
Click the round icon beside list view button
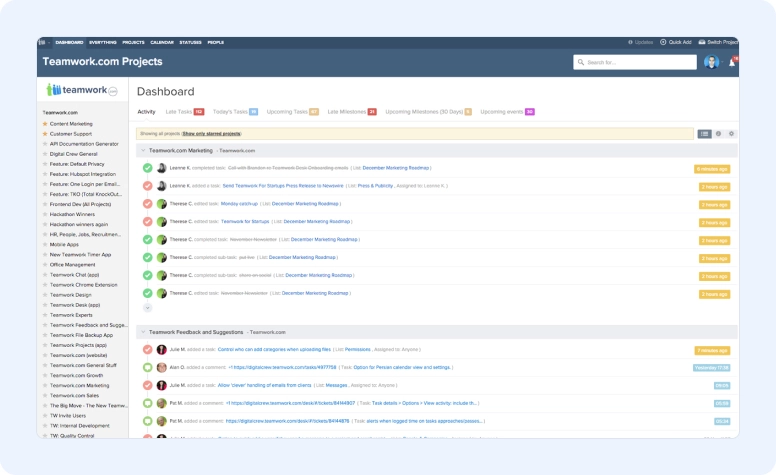(718, 134)
